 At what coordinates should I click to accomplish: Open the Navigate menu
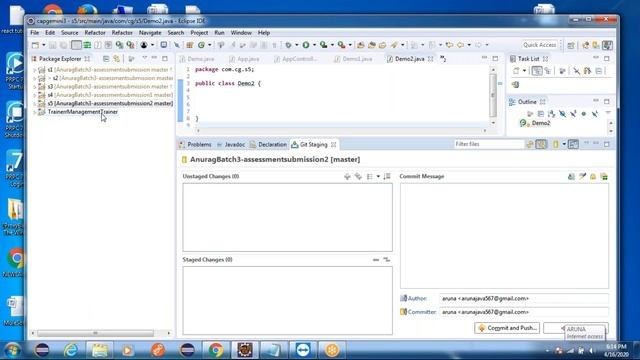150,33
